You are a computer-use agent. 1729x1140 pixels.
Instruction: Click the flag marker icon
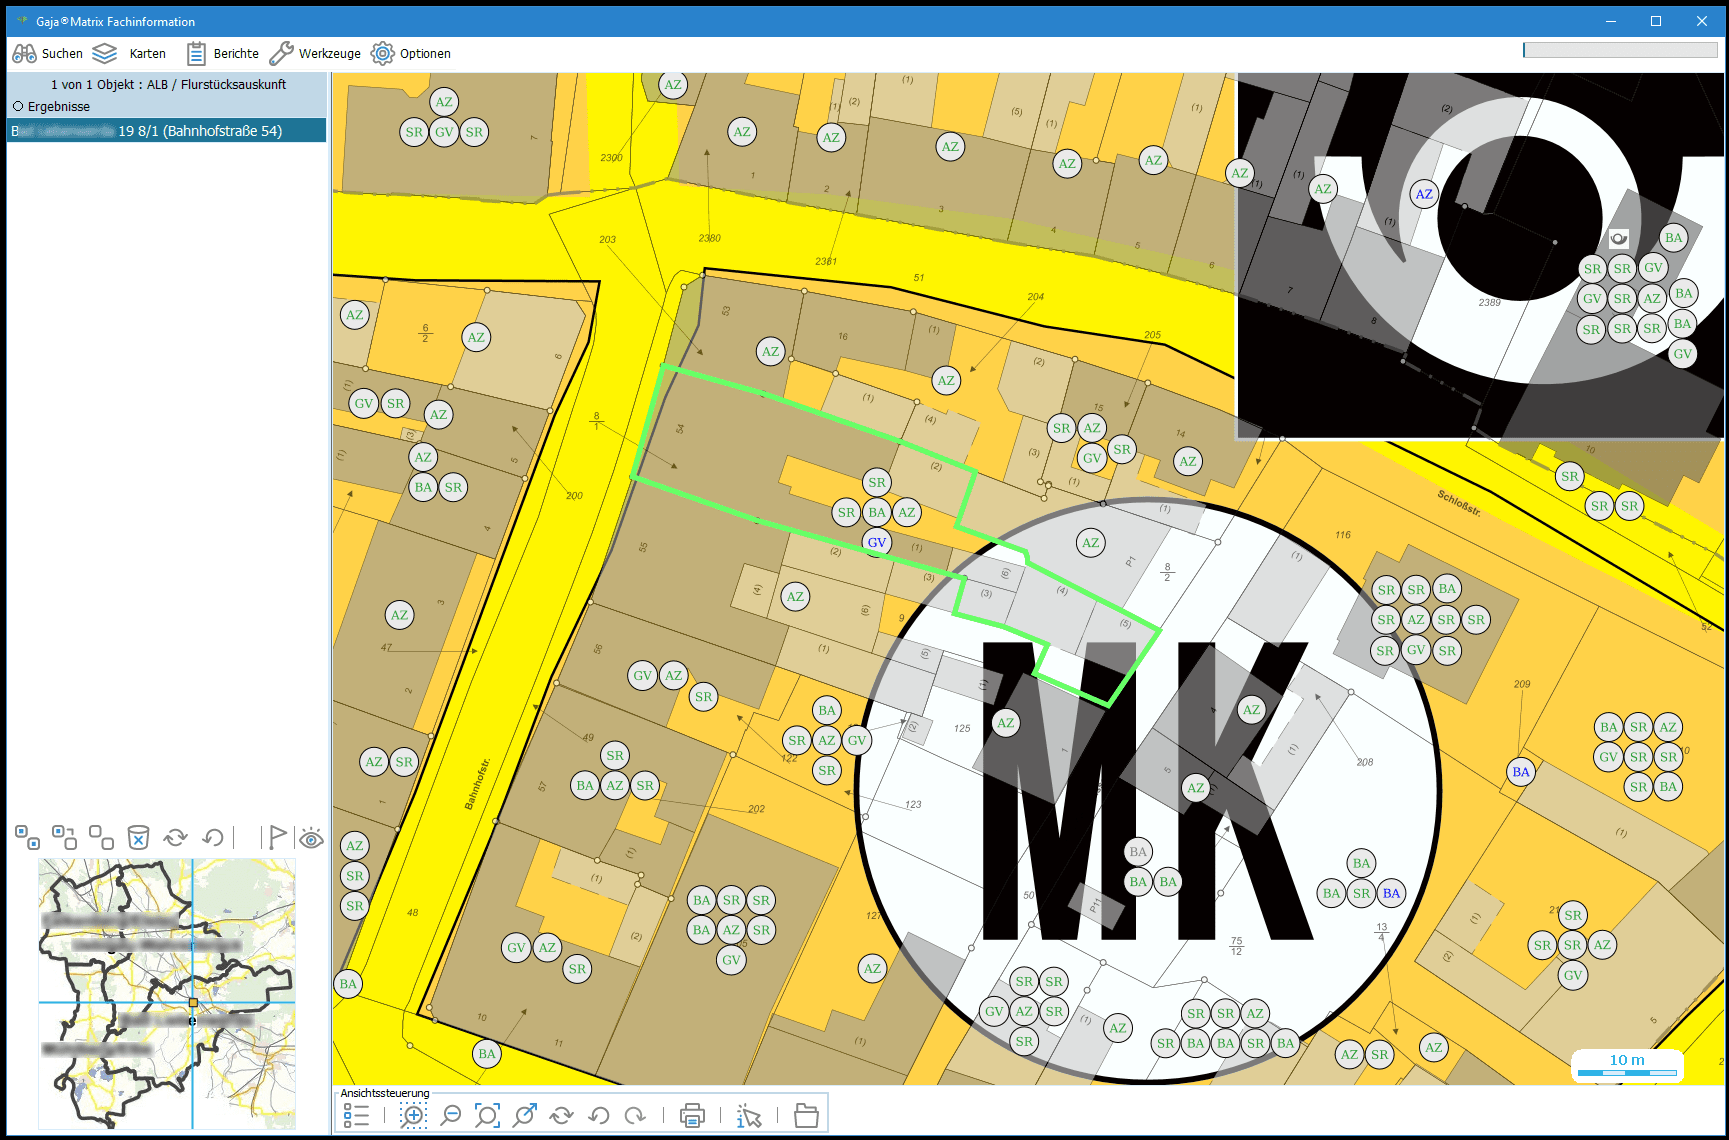[x=277, y=837]
